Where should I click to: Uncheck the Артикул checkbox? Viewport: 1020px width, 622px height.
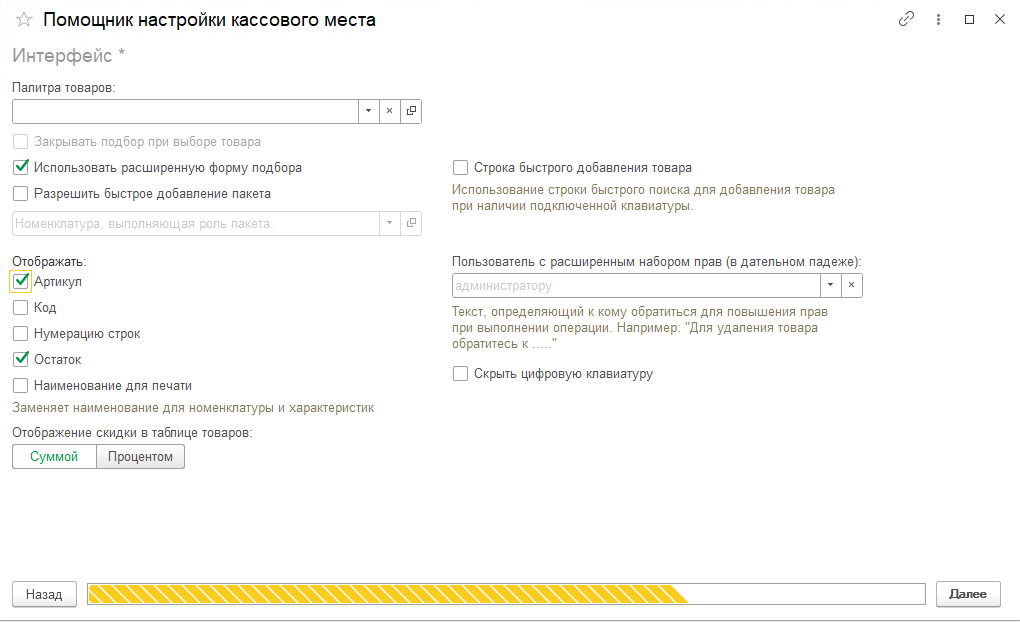click(21, 282)
